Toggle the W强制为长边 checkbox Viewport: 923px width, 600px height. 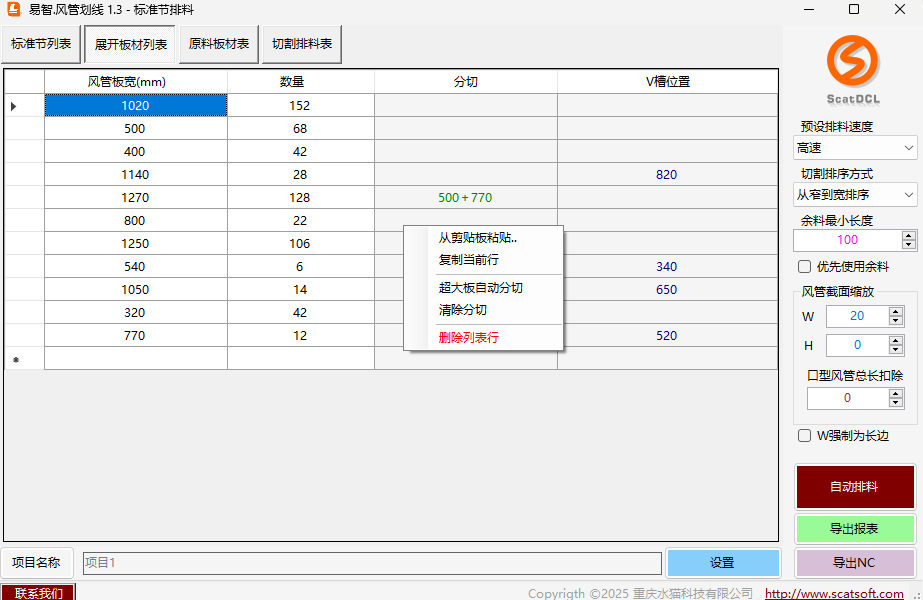[x=804, y=436]
